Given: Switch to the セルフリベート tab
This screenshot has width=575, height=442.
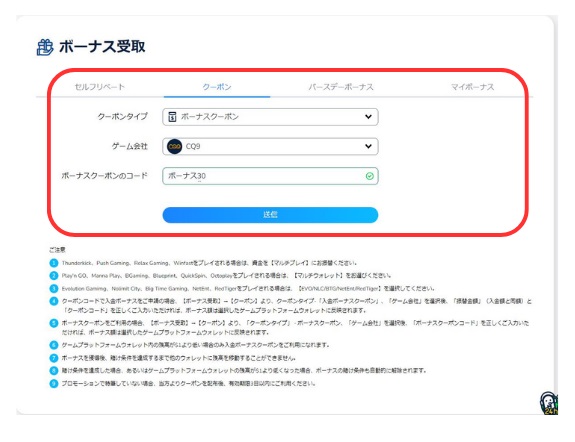Looking at the screenshot, I should click(x=99, y=87).
